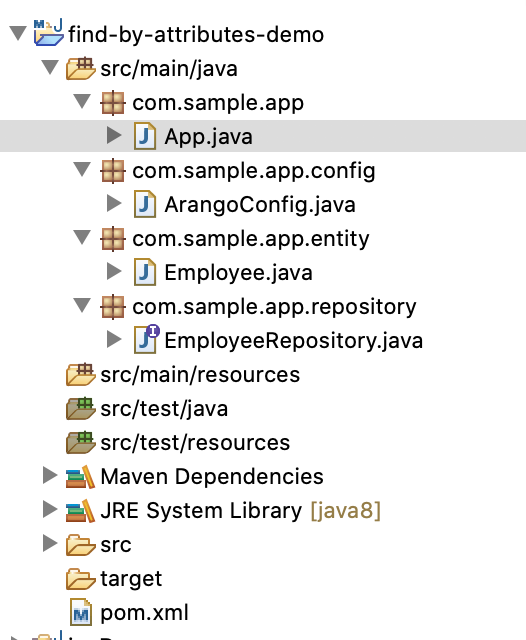
Task: Click the com.sample.app.repository package icon
Action: click(x=113, y=307)
